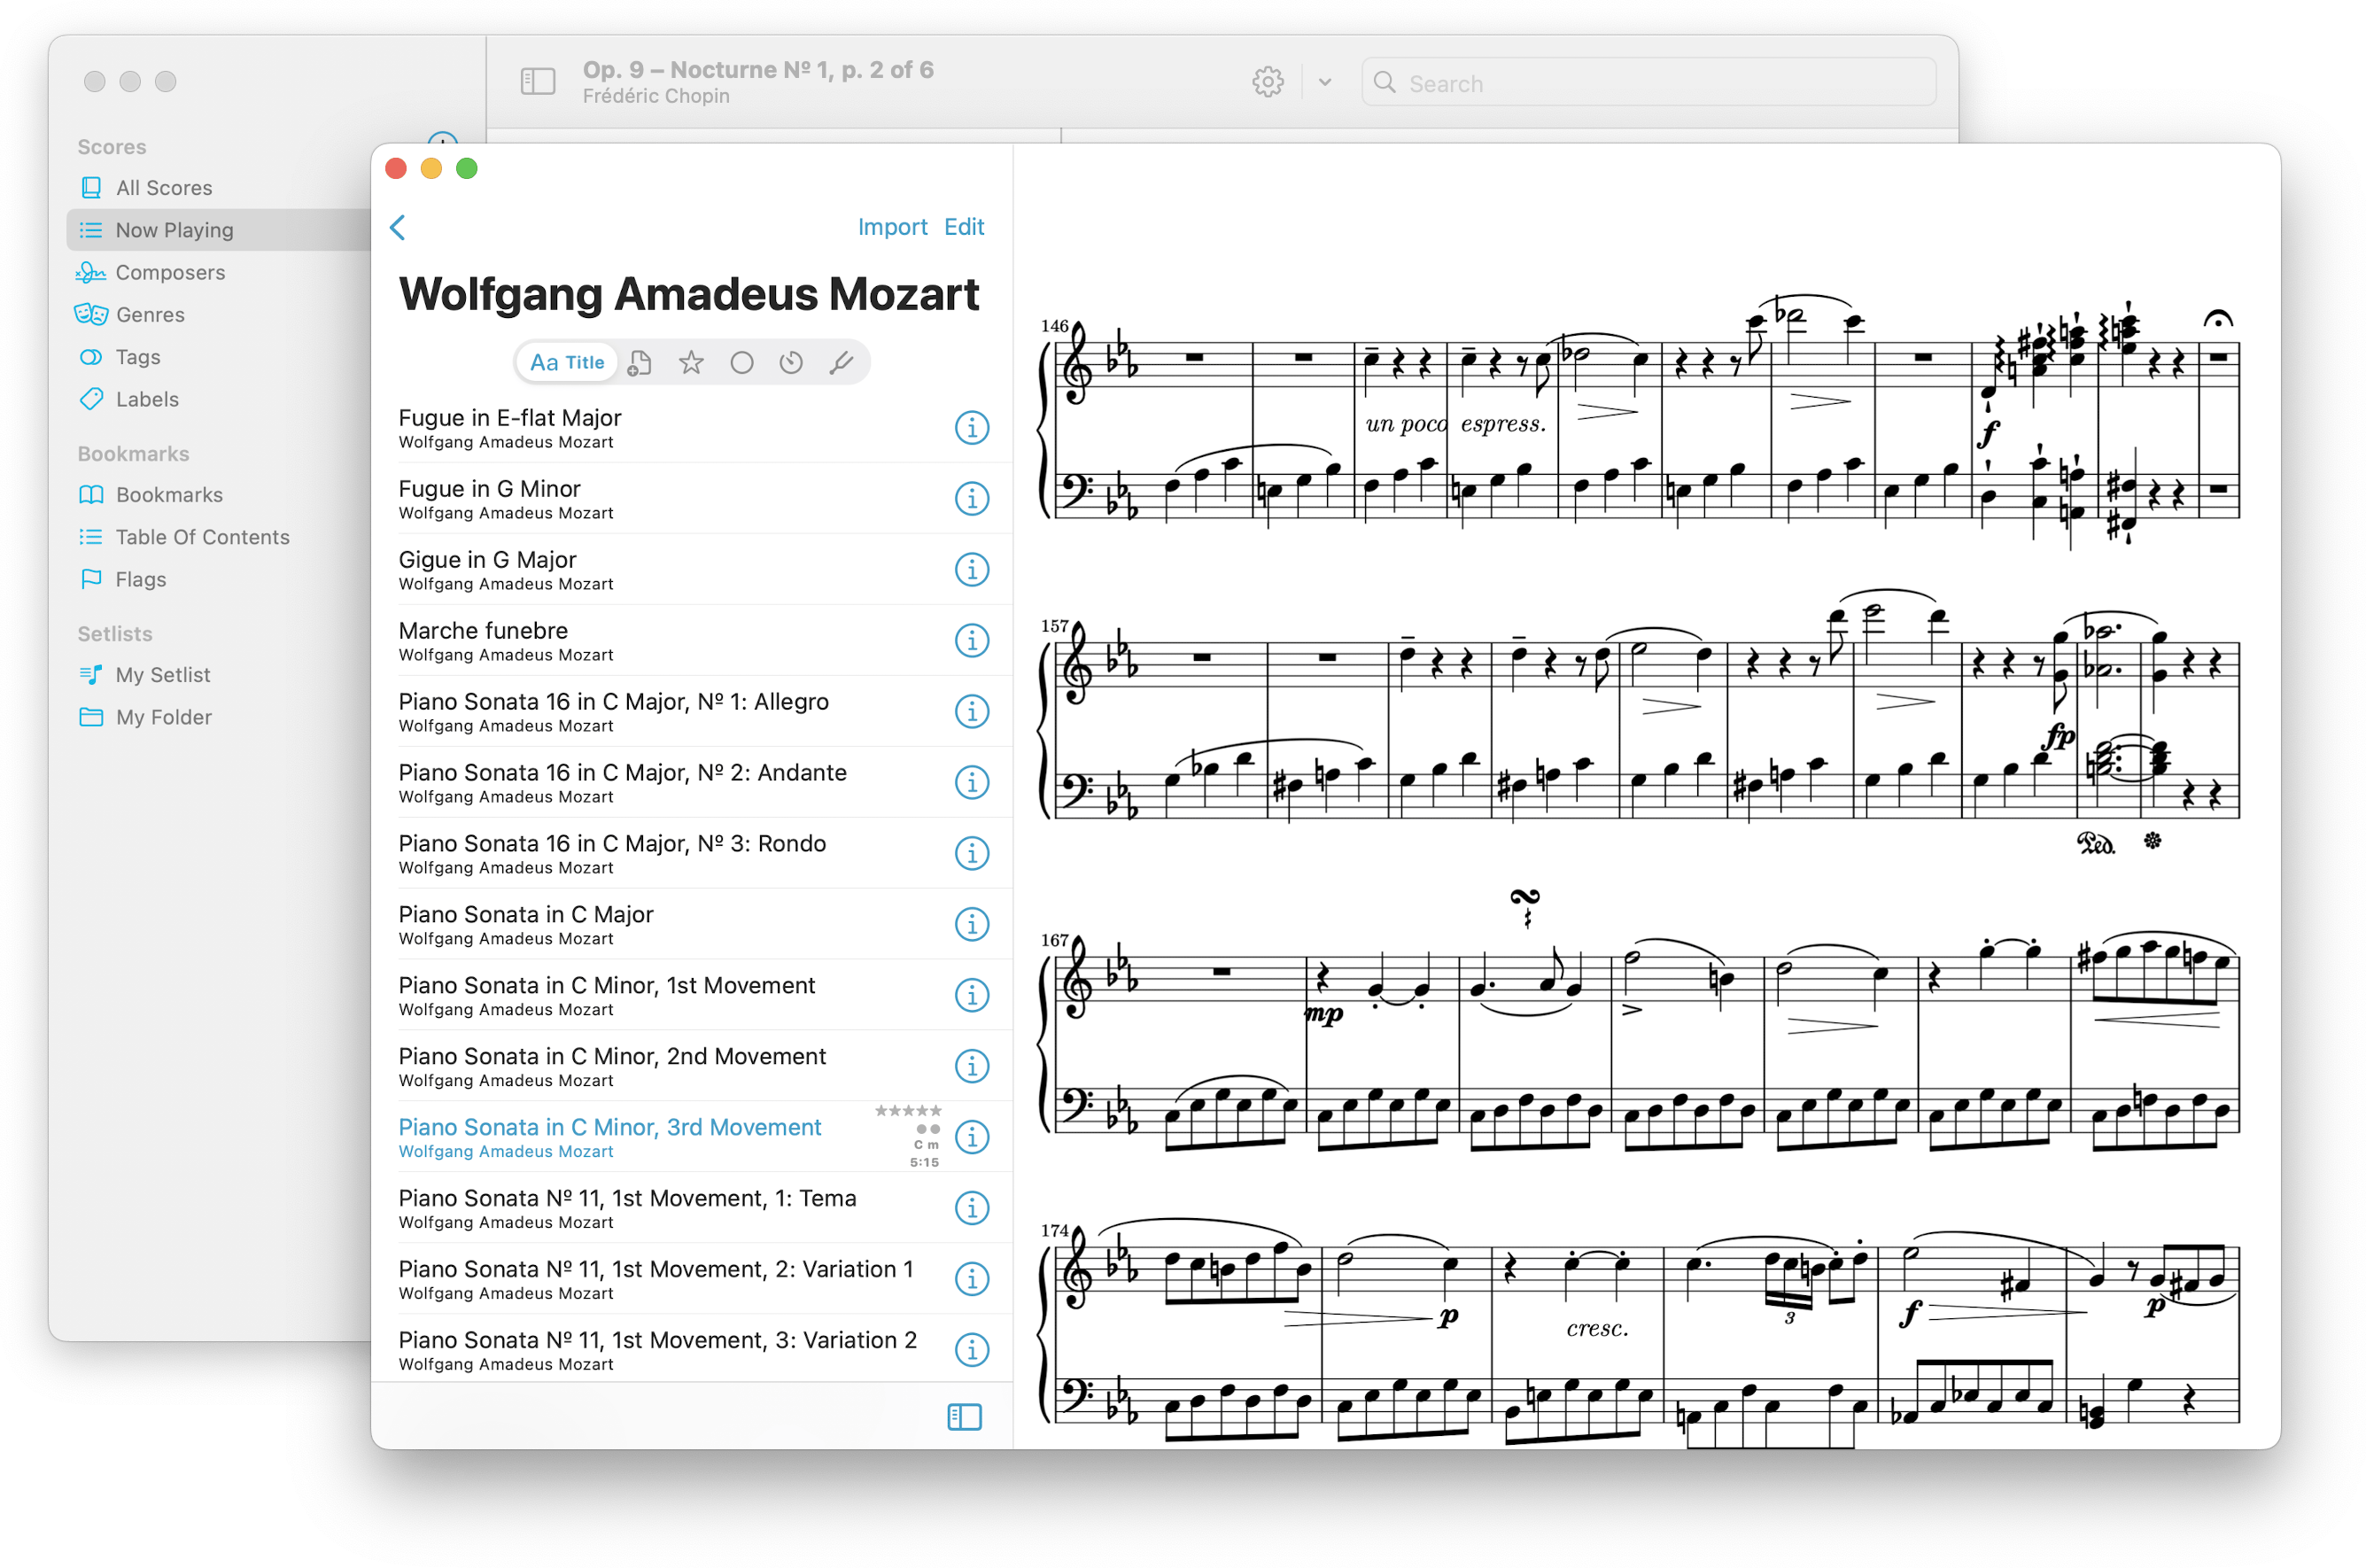Open the gear settings in back window
This screenshot has height=1568, width=2366.
pos(1268,82)
